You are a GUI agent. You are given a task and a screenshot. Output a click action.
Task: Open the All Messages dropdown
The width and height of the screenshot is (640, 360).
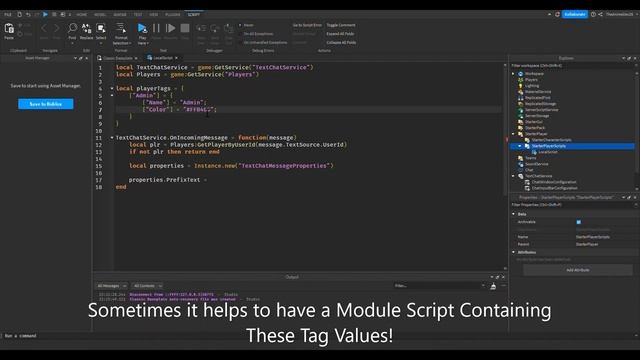click(111, 286)
